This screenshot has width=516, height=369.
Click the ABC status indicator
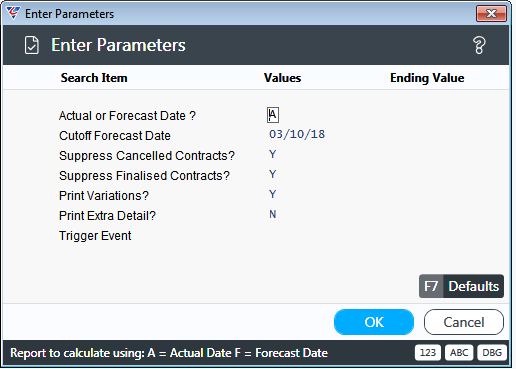(459, 353)
